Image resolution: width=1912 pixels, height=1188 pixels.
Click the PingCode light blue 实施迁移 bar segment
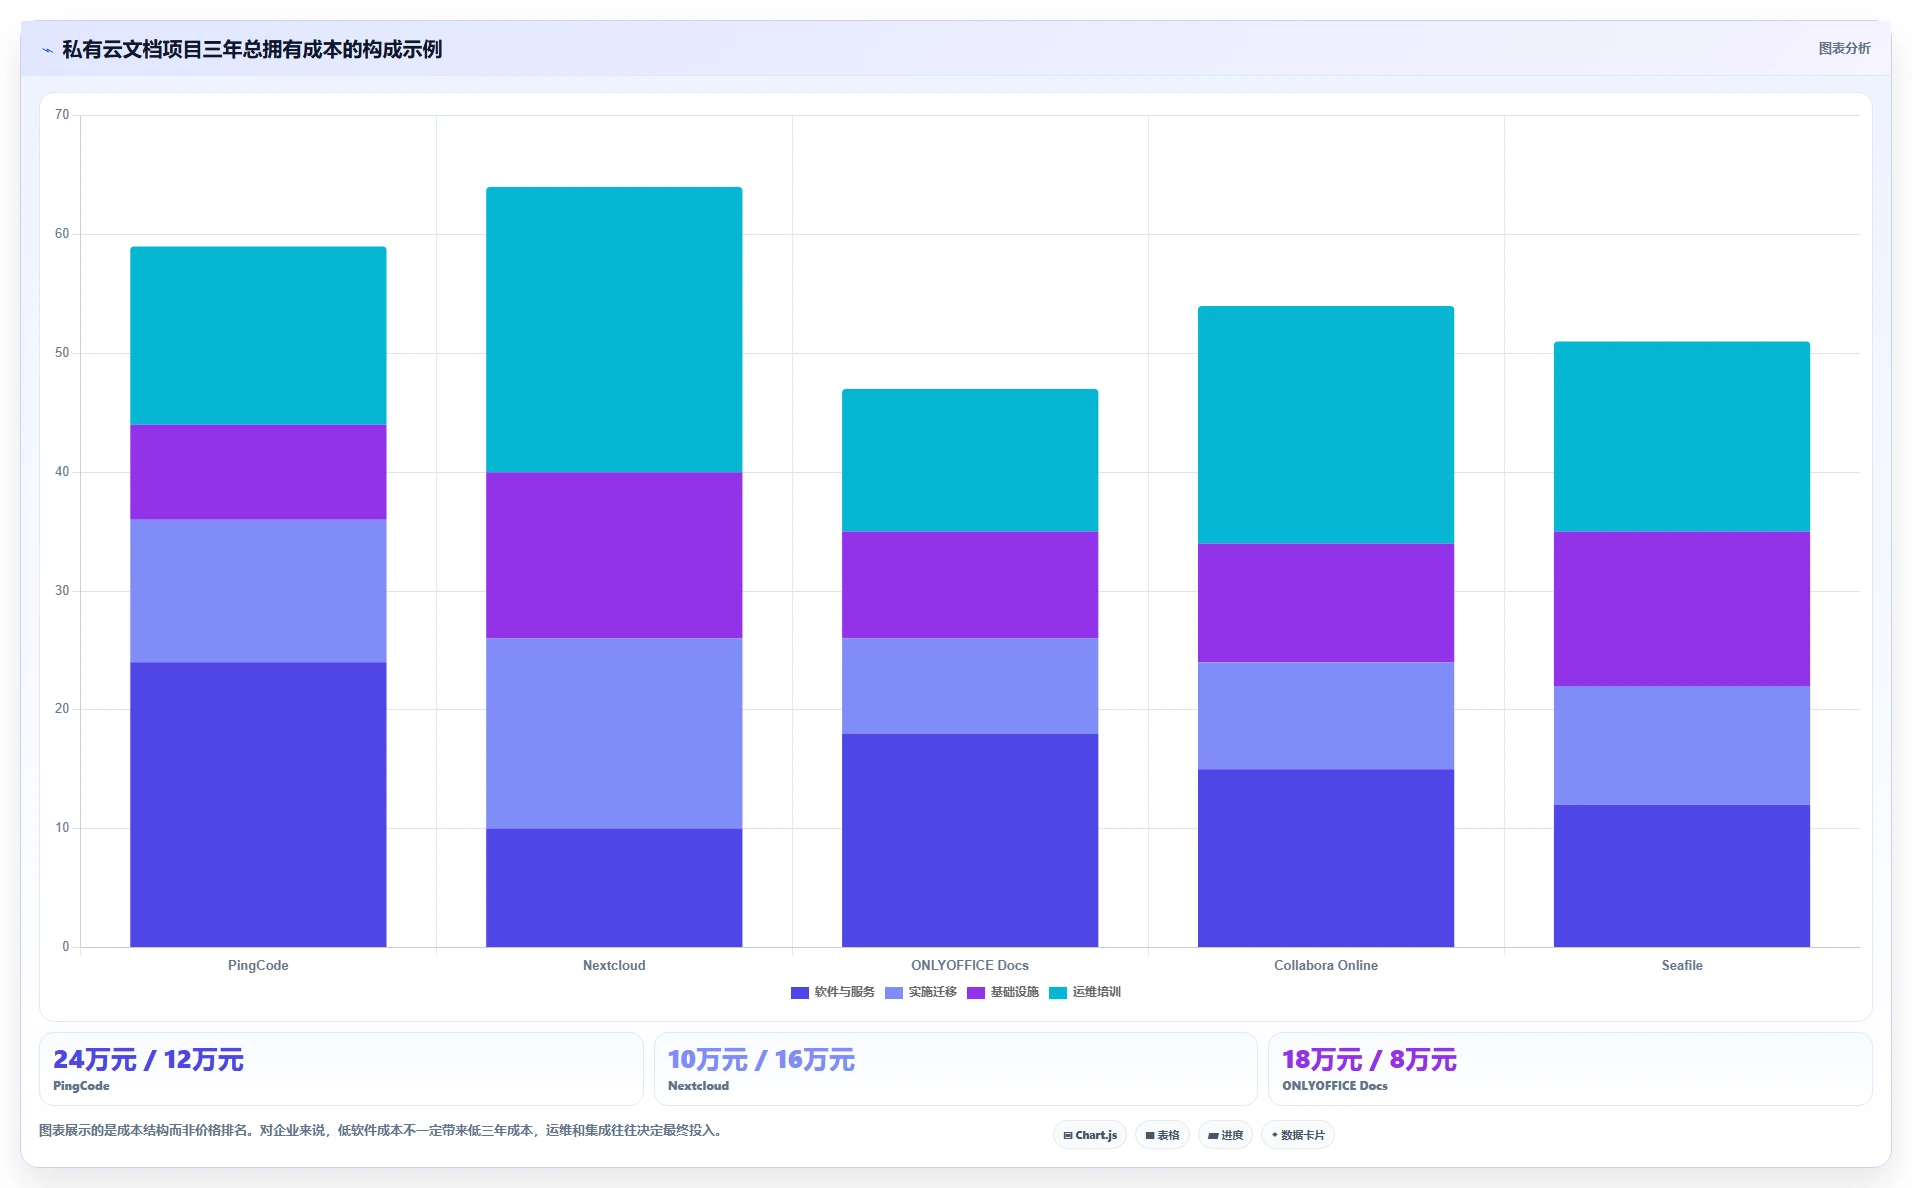coord(258,591)
